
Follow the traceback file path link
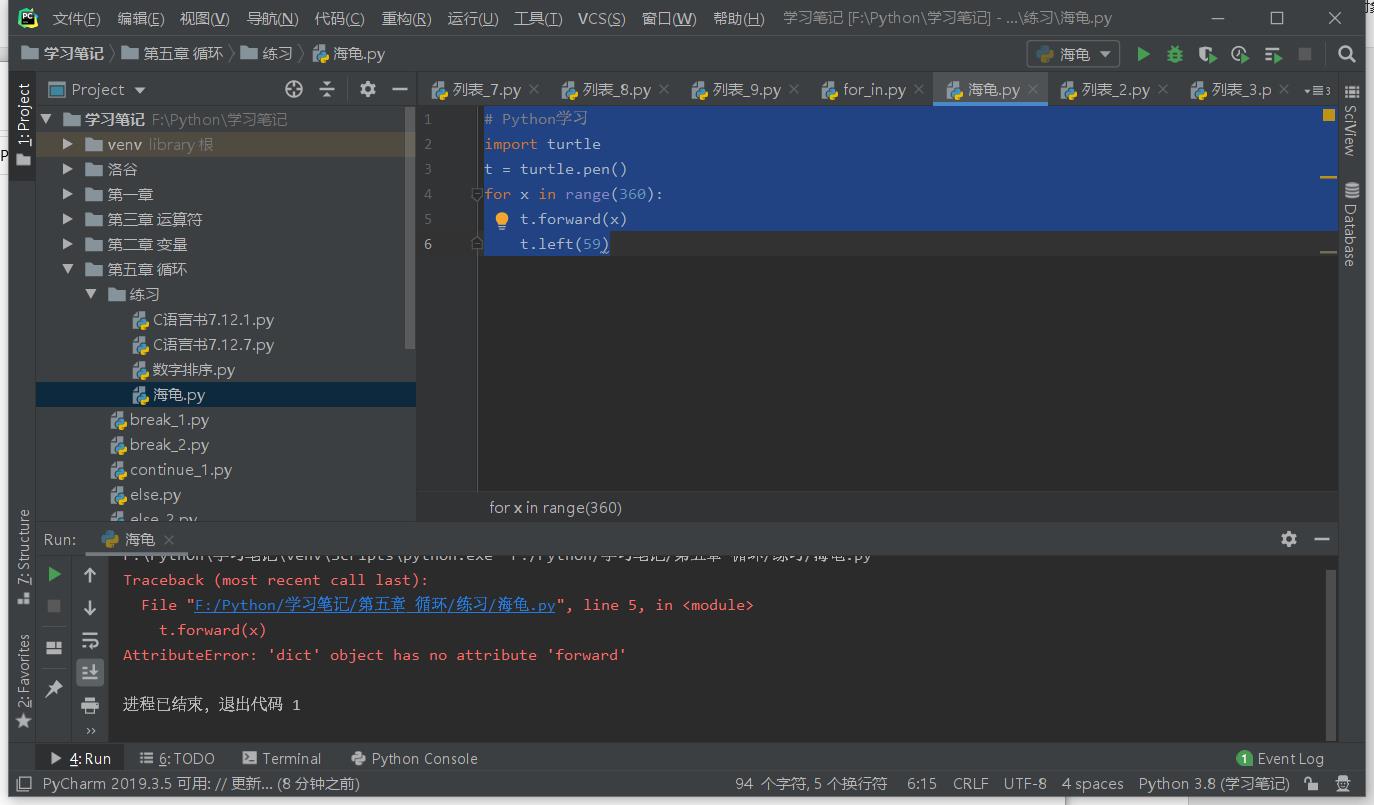coord(375,604)
